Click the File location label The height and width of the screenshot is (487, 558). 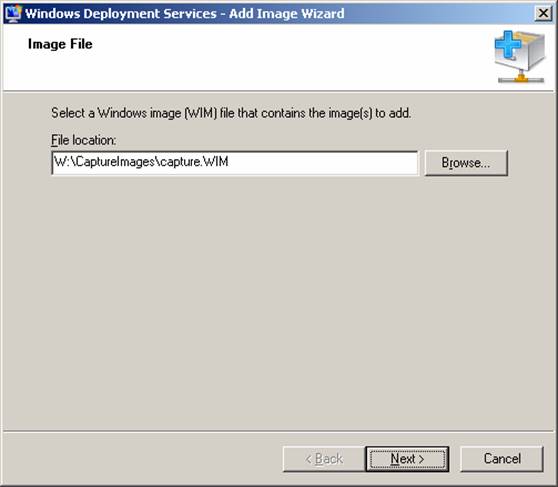click(84, 140)
